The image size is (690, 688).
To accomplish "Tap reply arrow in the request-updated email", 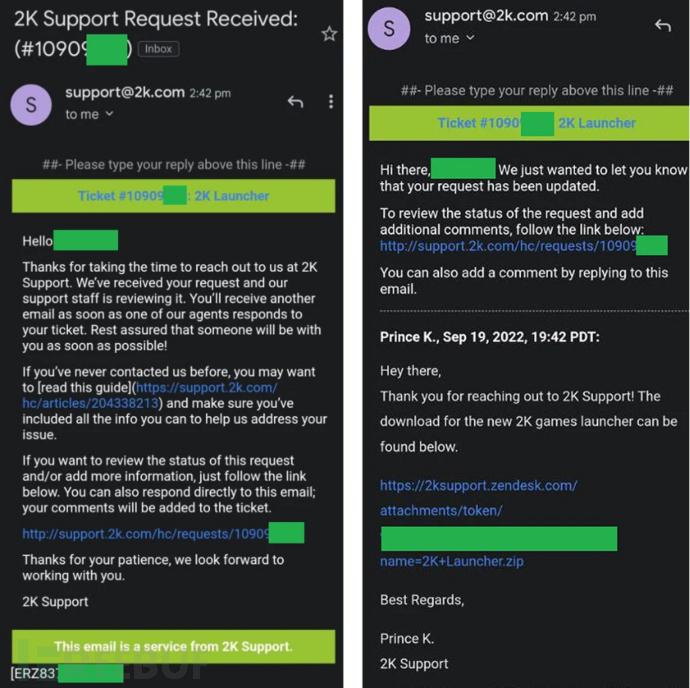I will pos(661,26).
